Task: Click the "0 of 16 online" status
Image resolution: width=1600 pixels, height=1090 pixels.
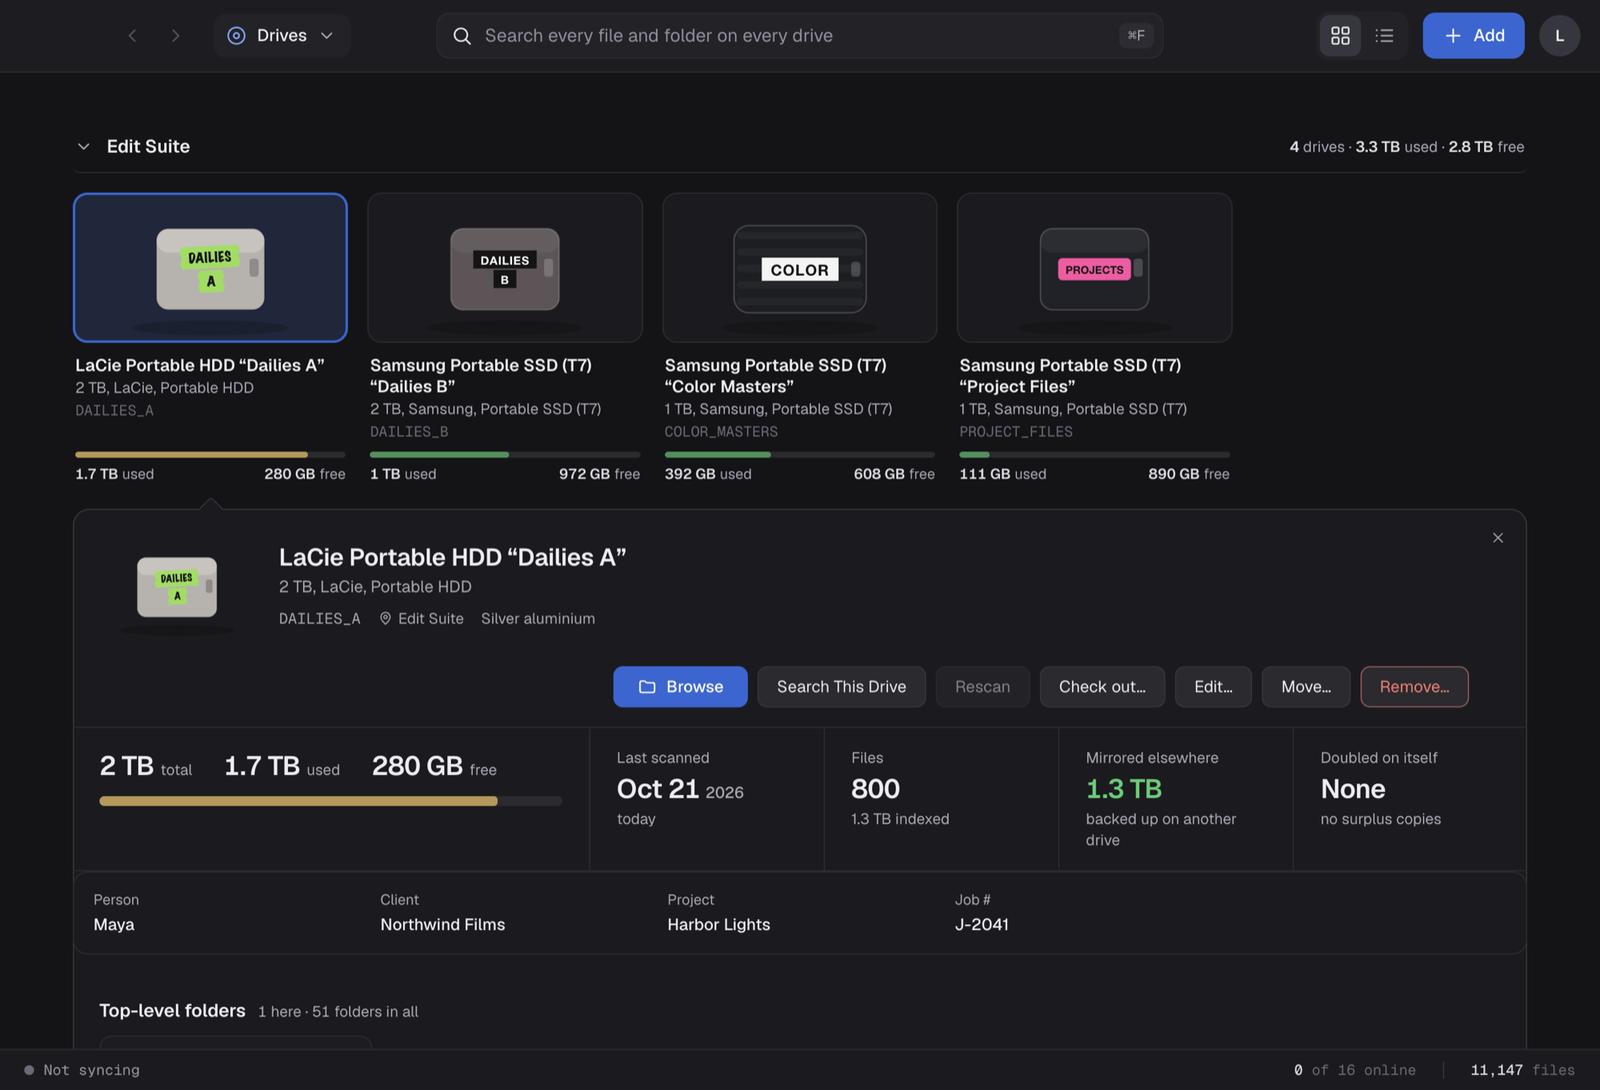Action: pos(1355,1070)
